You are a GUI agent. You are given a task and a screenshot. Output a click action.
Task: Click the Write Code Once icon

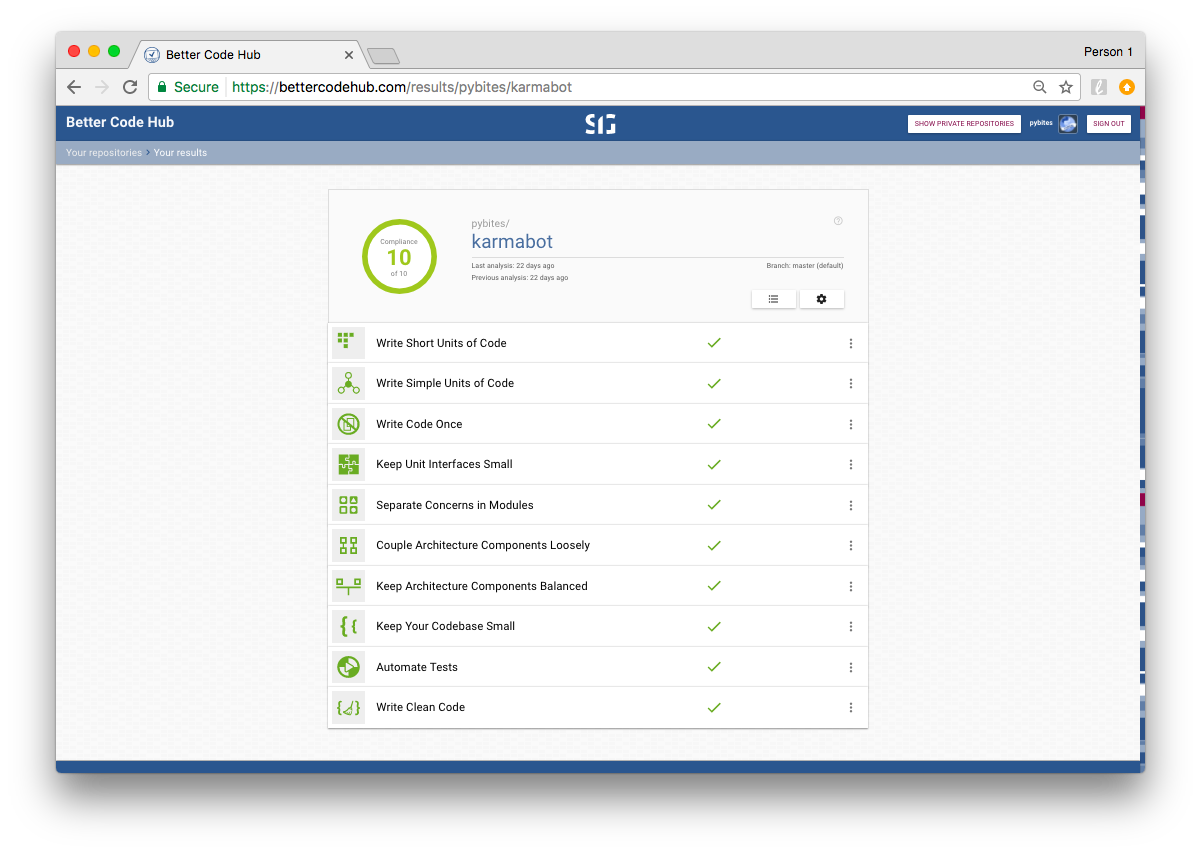pyautogui.click(x=347, y=424)
